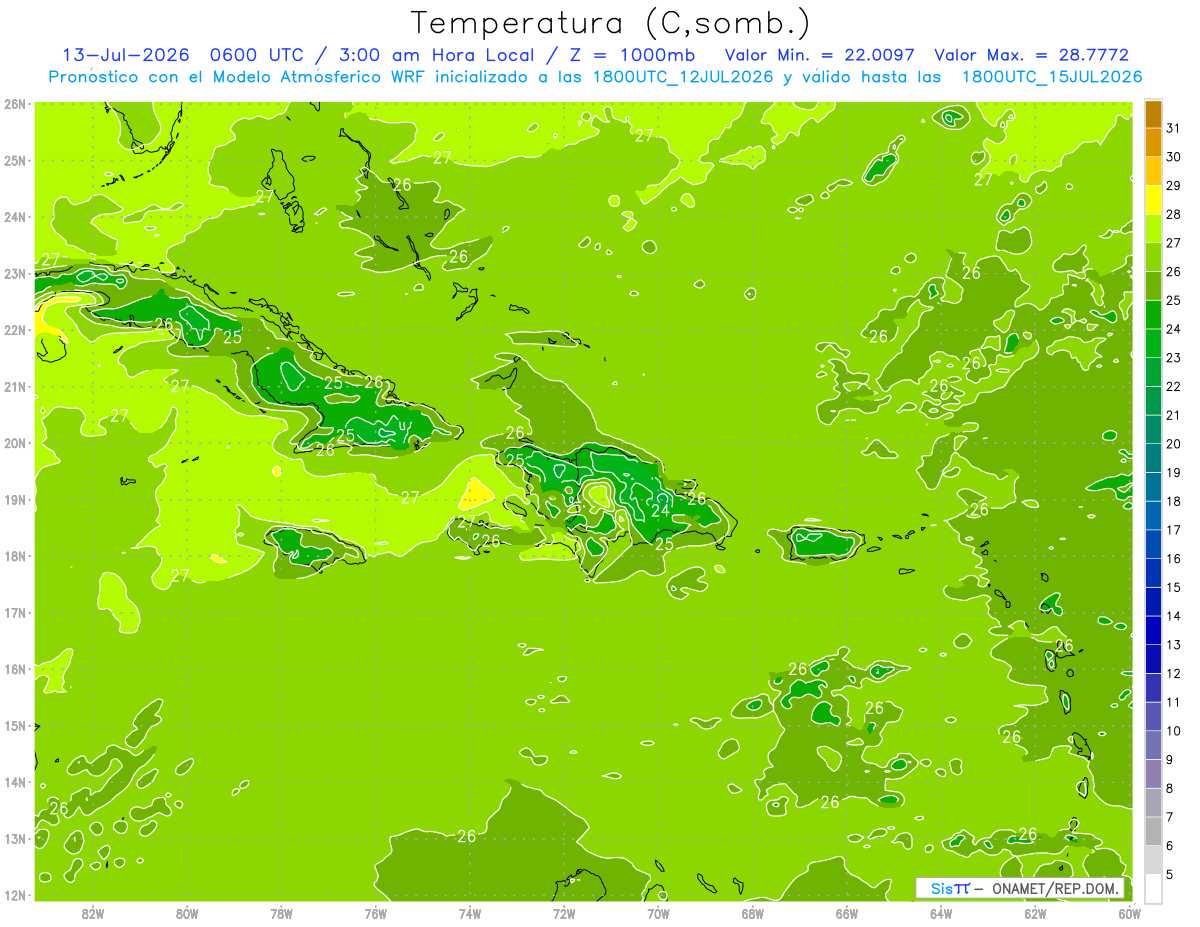Click the '26N' latitude axis label
This screenshot has height=927, width=1200.
[14, 104]
